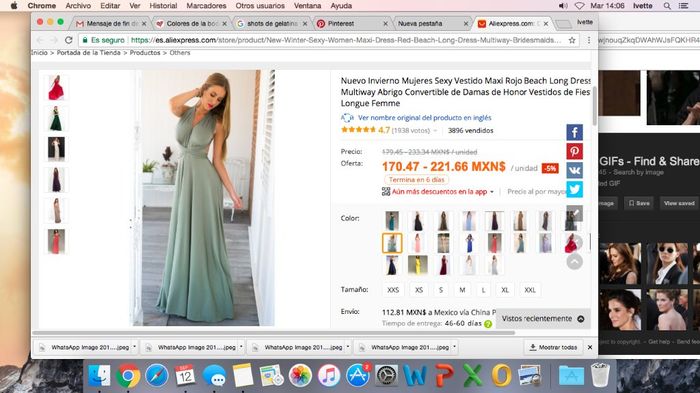Click the delivery time help question icon
The height and width of the screenshot is (393, 700).
pyautogui.click(x=488, y=324)
